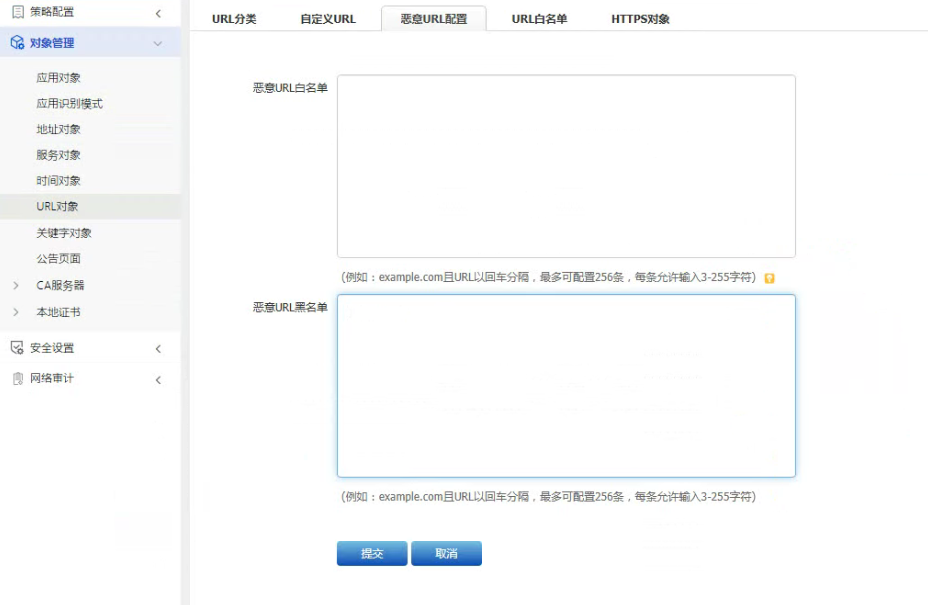
Task: Switch to the URL分类 tab
Action: point(234,19)
